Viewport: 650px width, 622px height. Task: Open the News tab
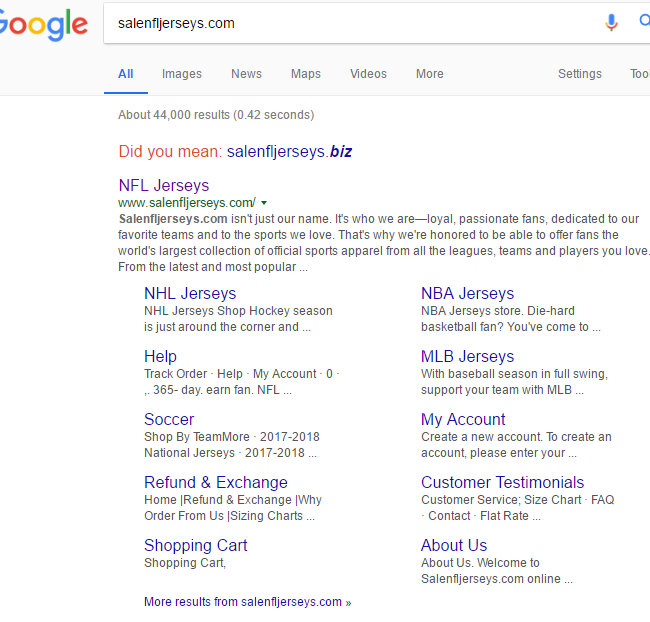point(246,74)
